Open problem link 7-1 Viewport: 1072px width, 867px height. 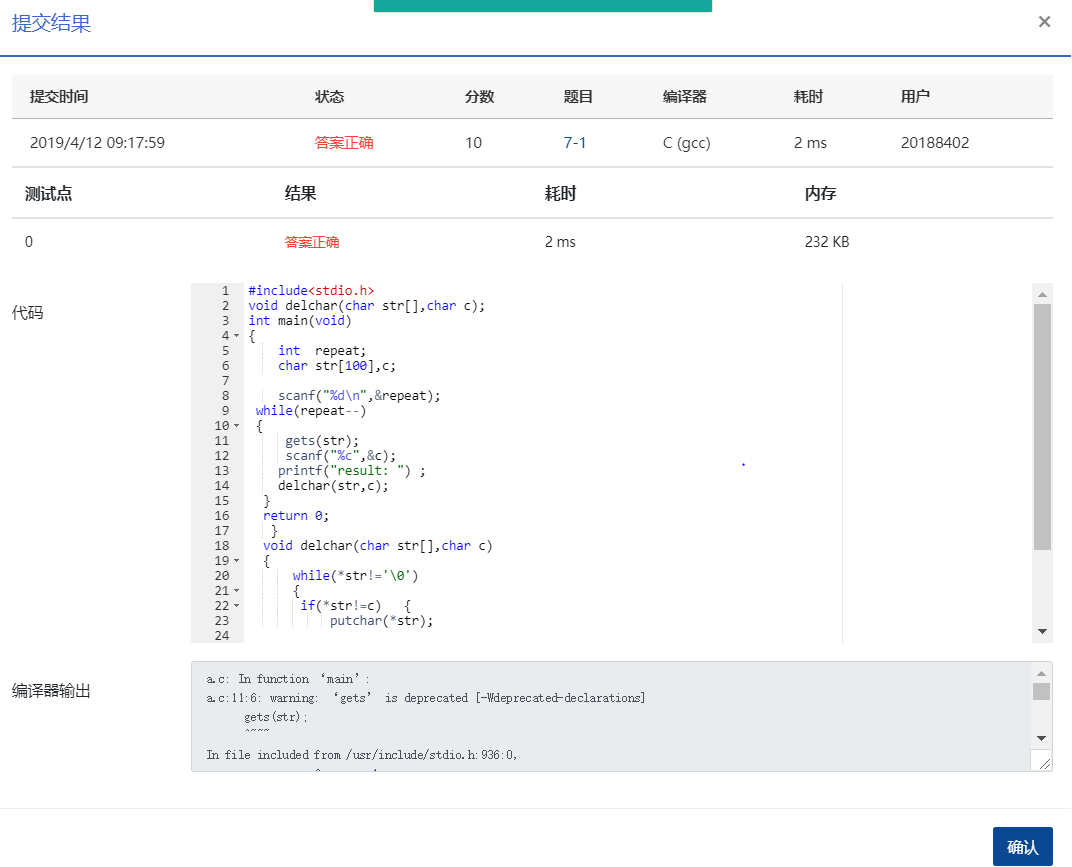(x=574, y=143)
